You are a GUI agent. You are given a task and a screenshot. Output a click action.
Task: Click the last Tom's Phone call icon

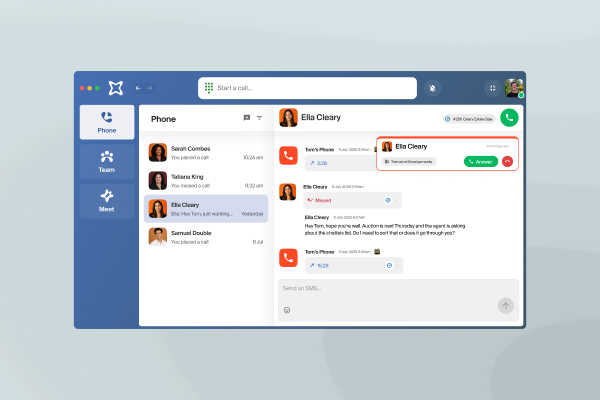click(289, 258)
